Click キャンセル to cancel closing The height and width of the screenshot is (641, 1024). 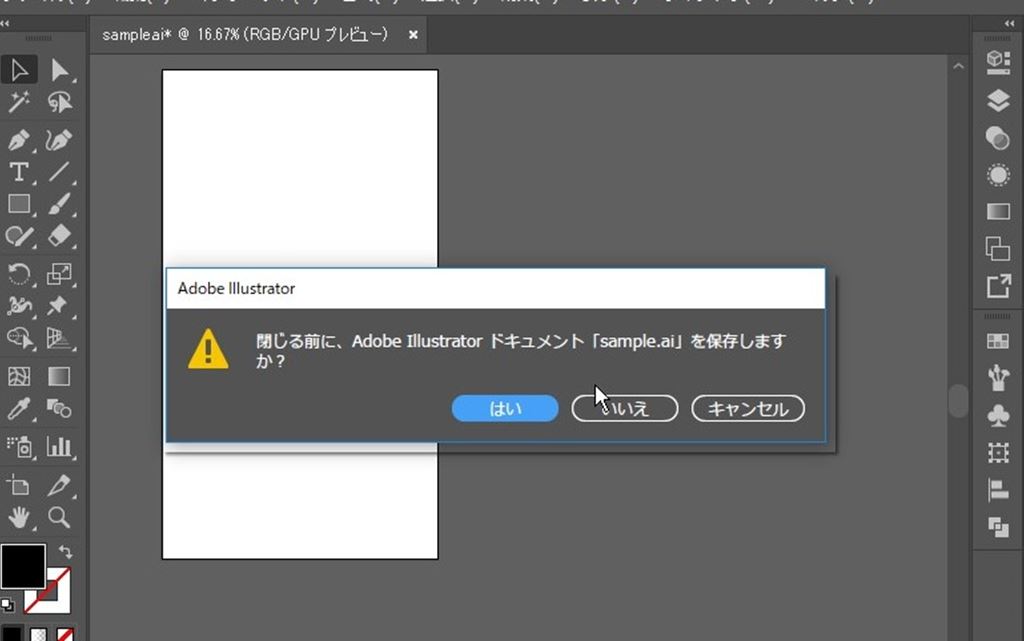coord(748,408)
